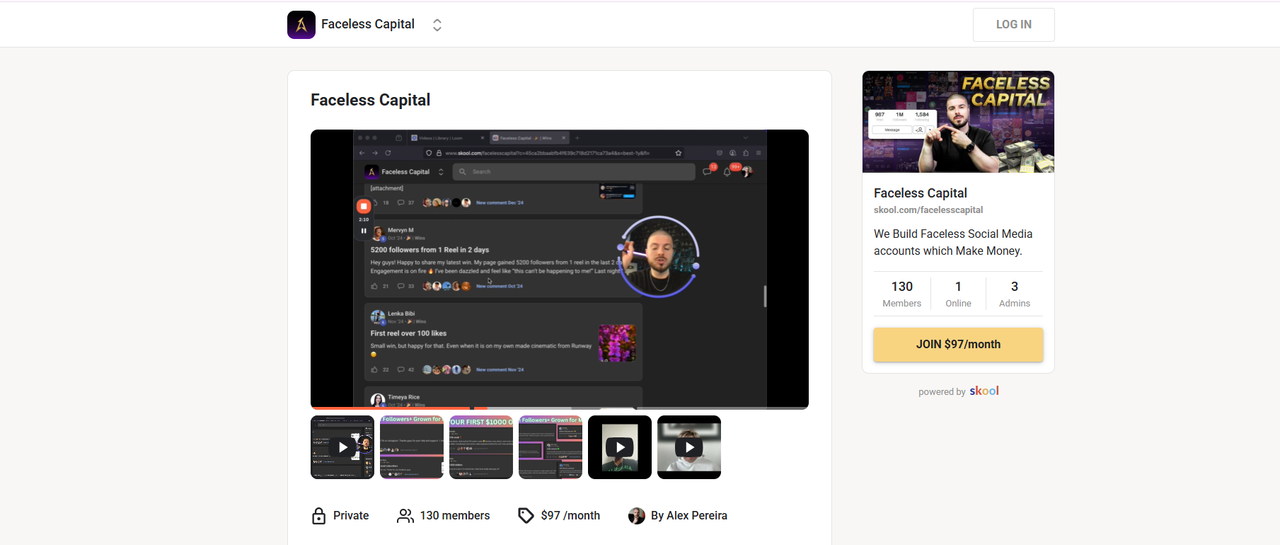1280x545 pixels.
Task: Select the third thumbnail about FIRST $1000
Action: [481, 447]
